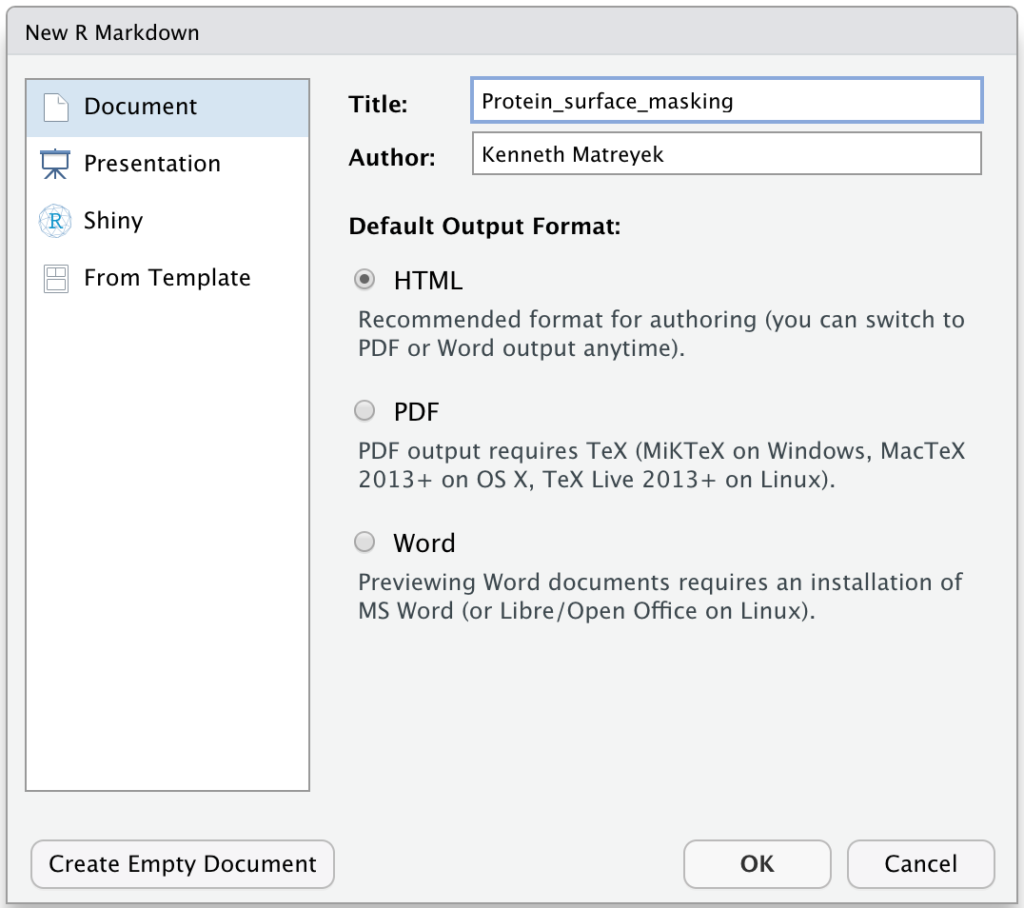The height and width of the screenshot is (908, 1024).
Task: Click the From Template layout icon
Action: [x=56, y=278]
